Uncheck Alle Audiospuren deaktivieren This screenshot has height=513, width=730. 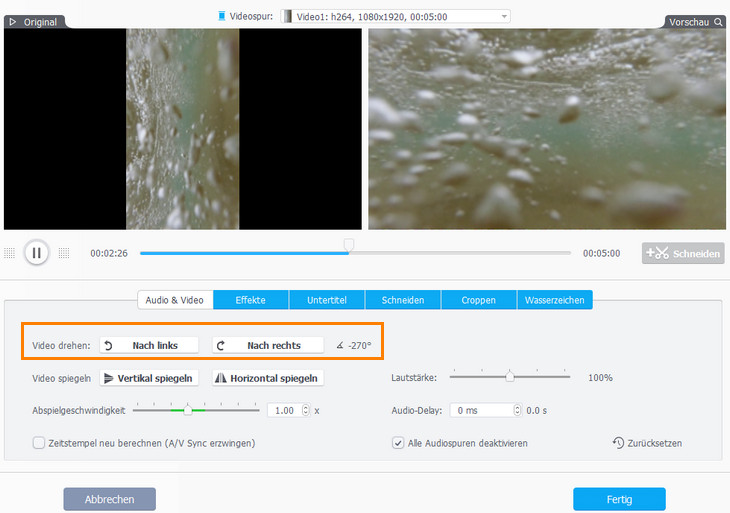click(398, 443)
